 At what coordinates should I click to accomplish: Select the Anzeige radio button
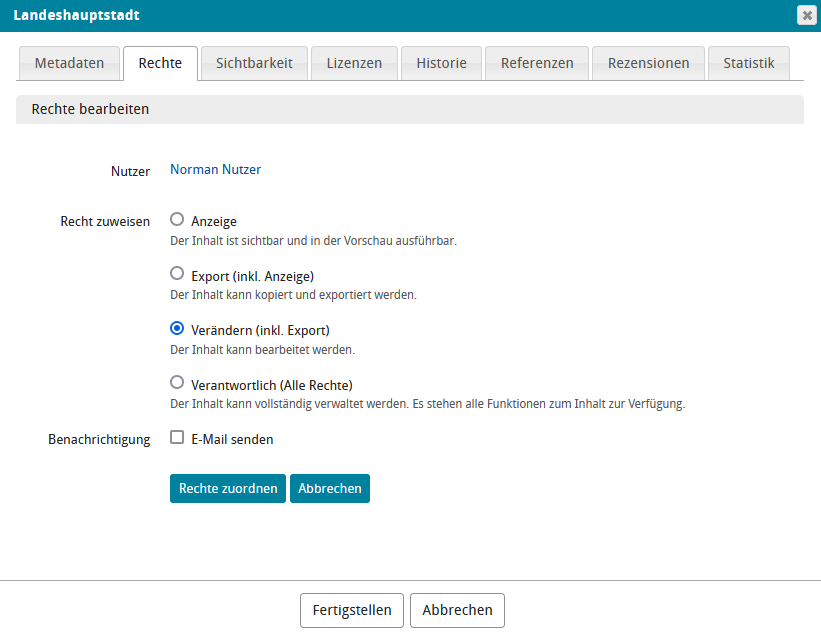coord(177,219)
